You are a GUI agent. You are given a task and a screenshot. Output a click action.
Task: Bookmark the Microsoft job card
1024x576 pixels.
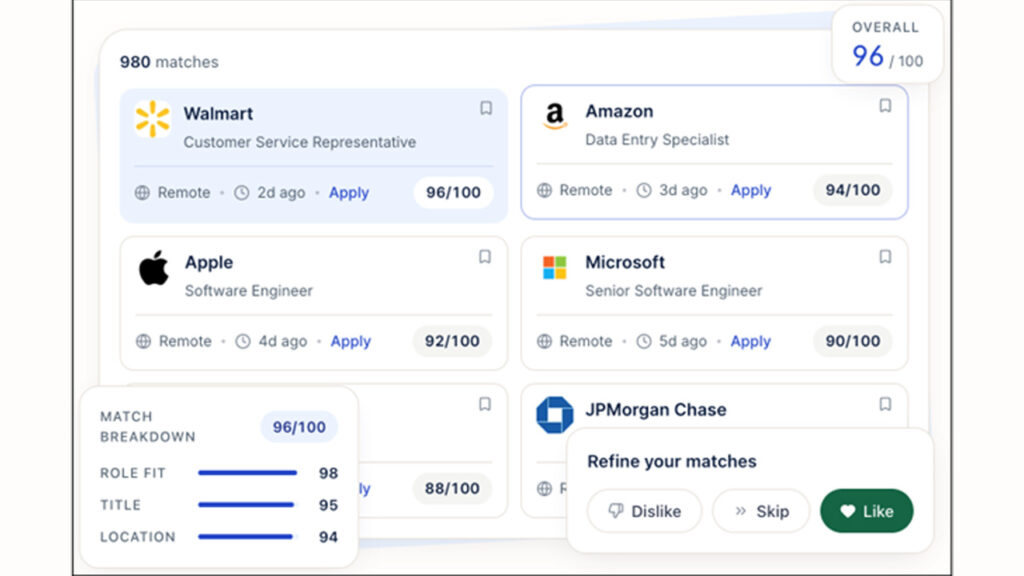(885, 257)
